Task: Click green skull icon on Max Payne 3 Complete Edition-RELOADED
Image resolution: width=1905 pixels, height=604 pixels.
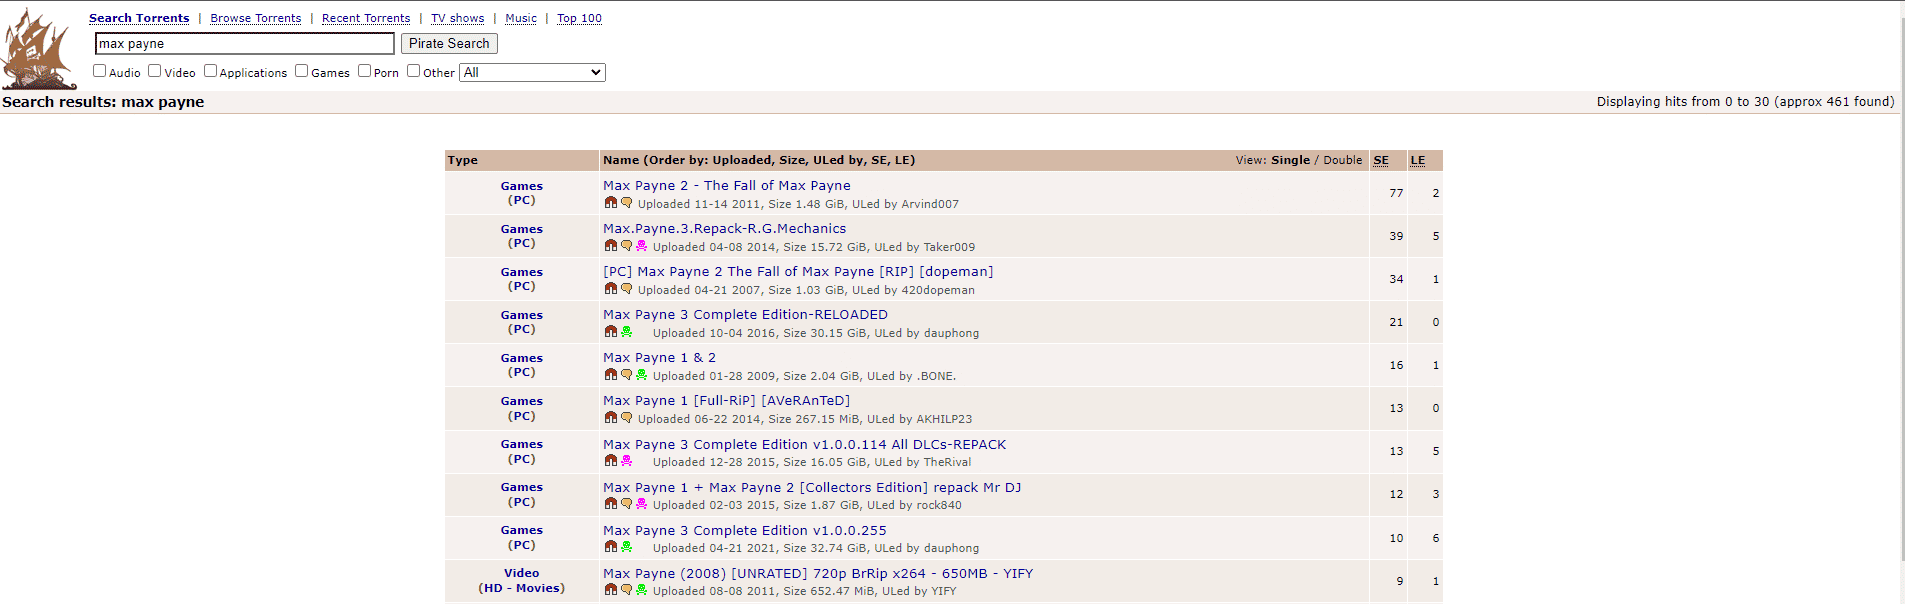Action: (x=626, y=332)
